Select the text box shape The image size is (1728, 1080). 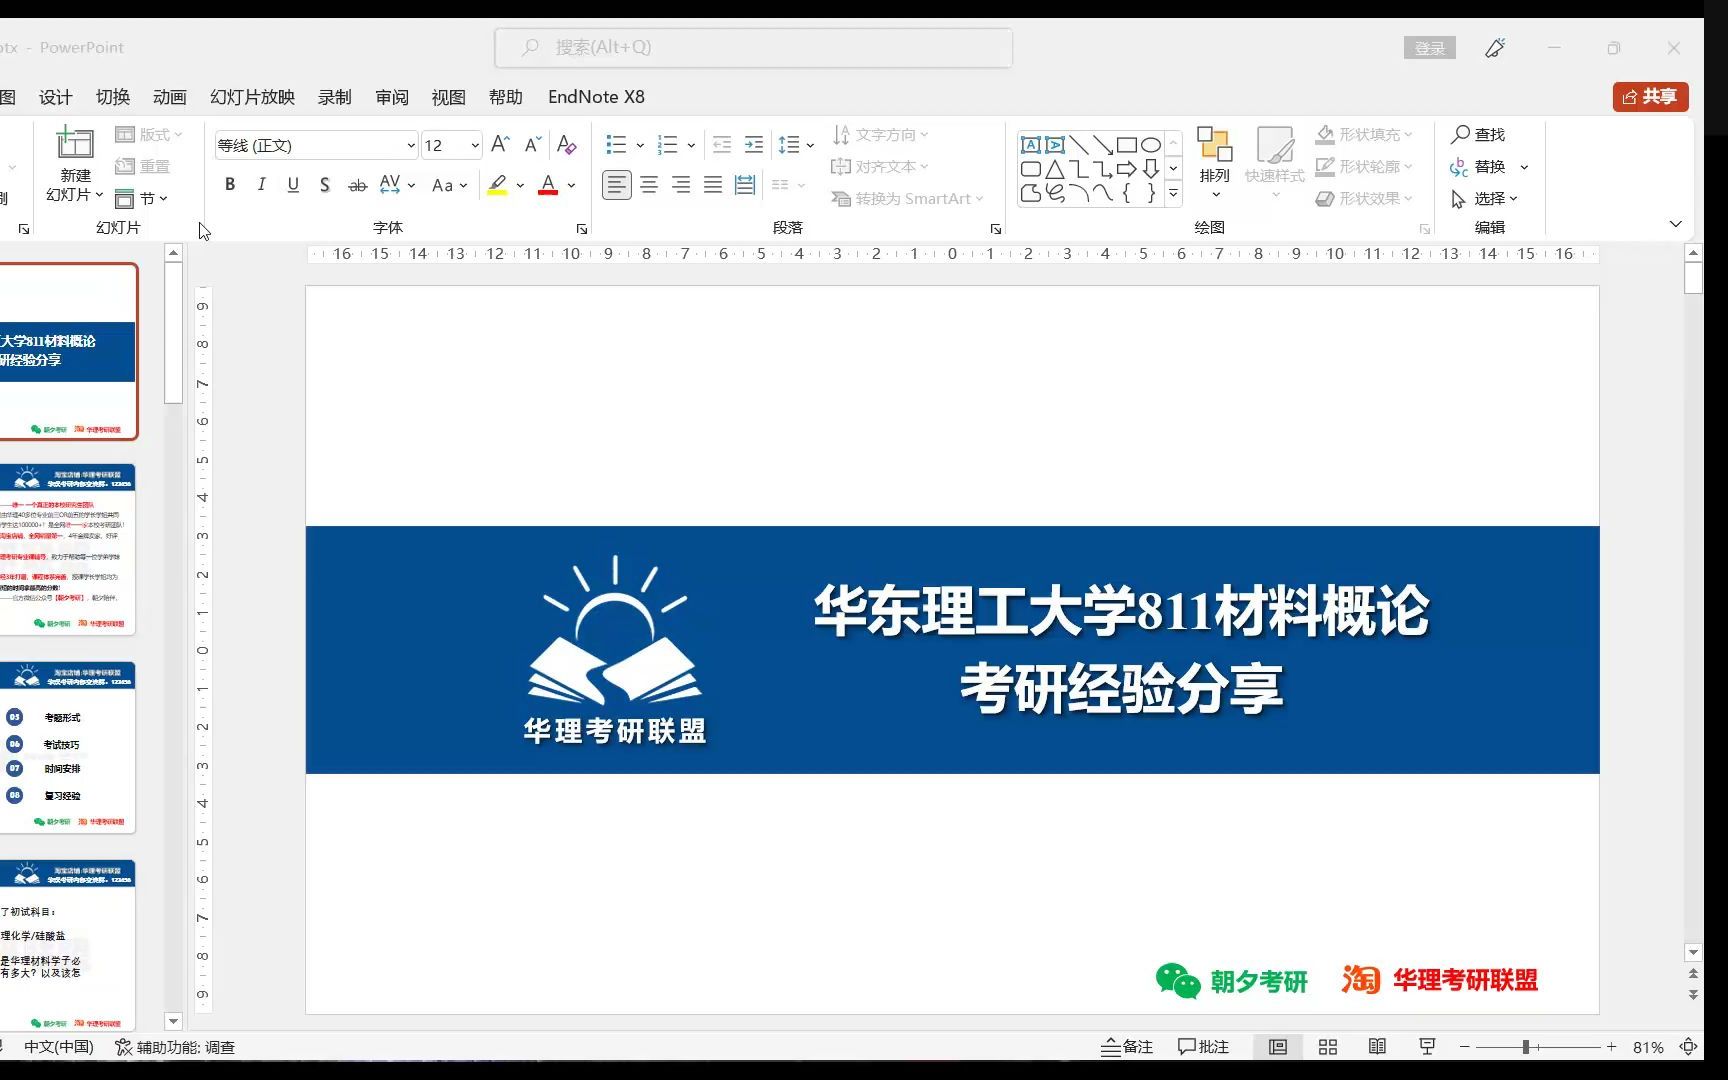[x=1031, y=145]
